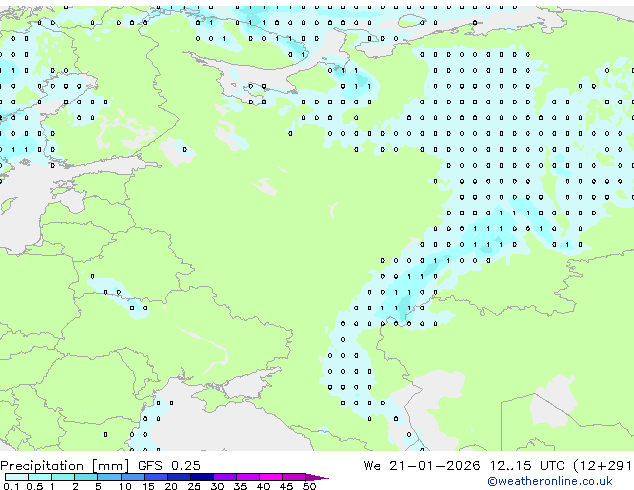Select the 40 mm bright magenta legend swatch
Screen dimensions: 634x490
tap(271, 477)
